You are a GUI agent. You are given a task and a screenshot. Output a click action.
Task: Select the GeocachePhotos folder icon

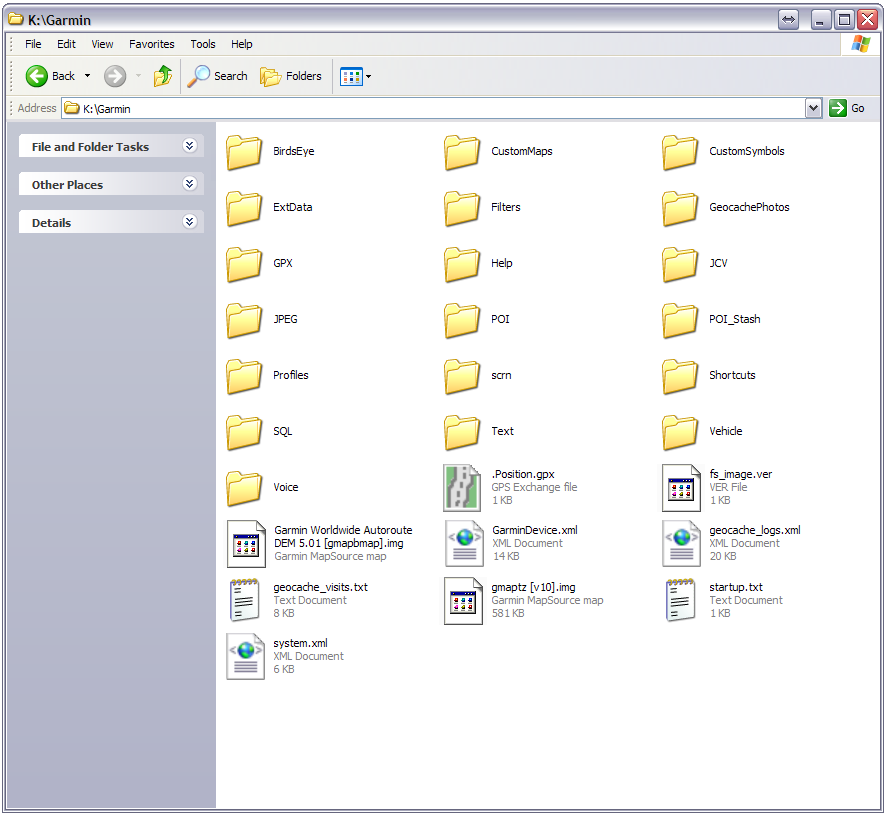680,208
